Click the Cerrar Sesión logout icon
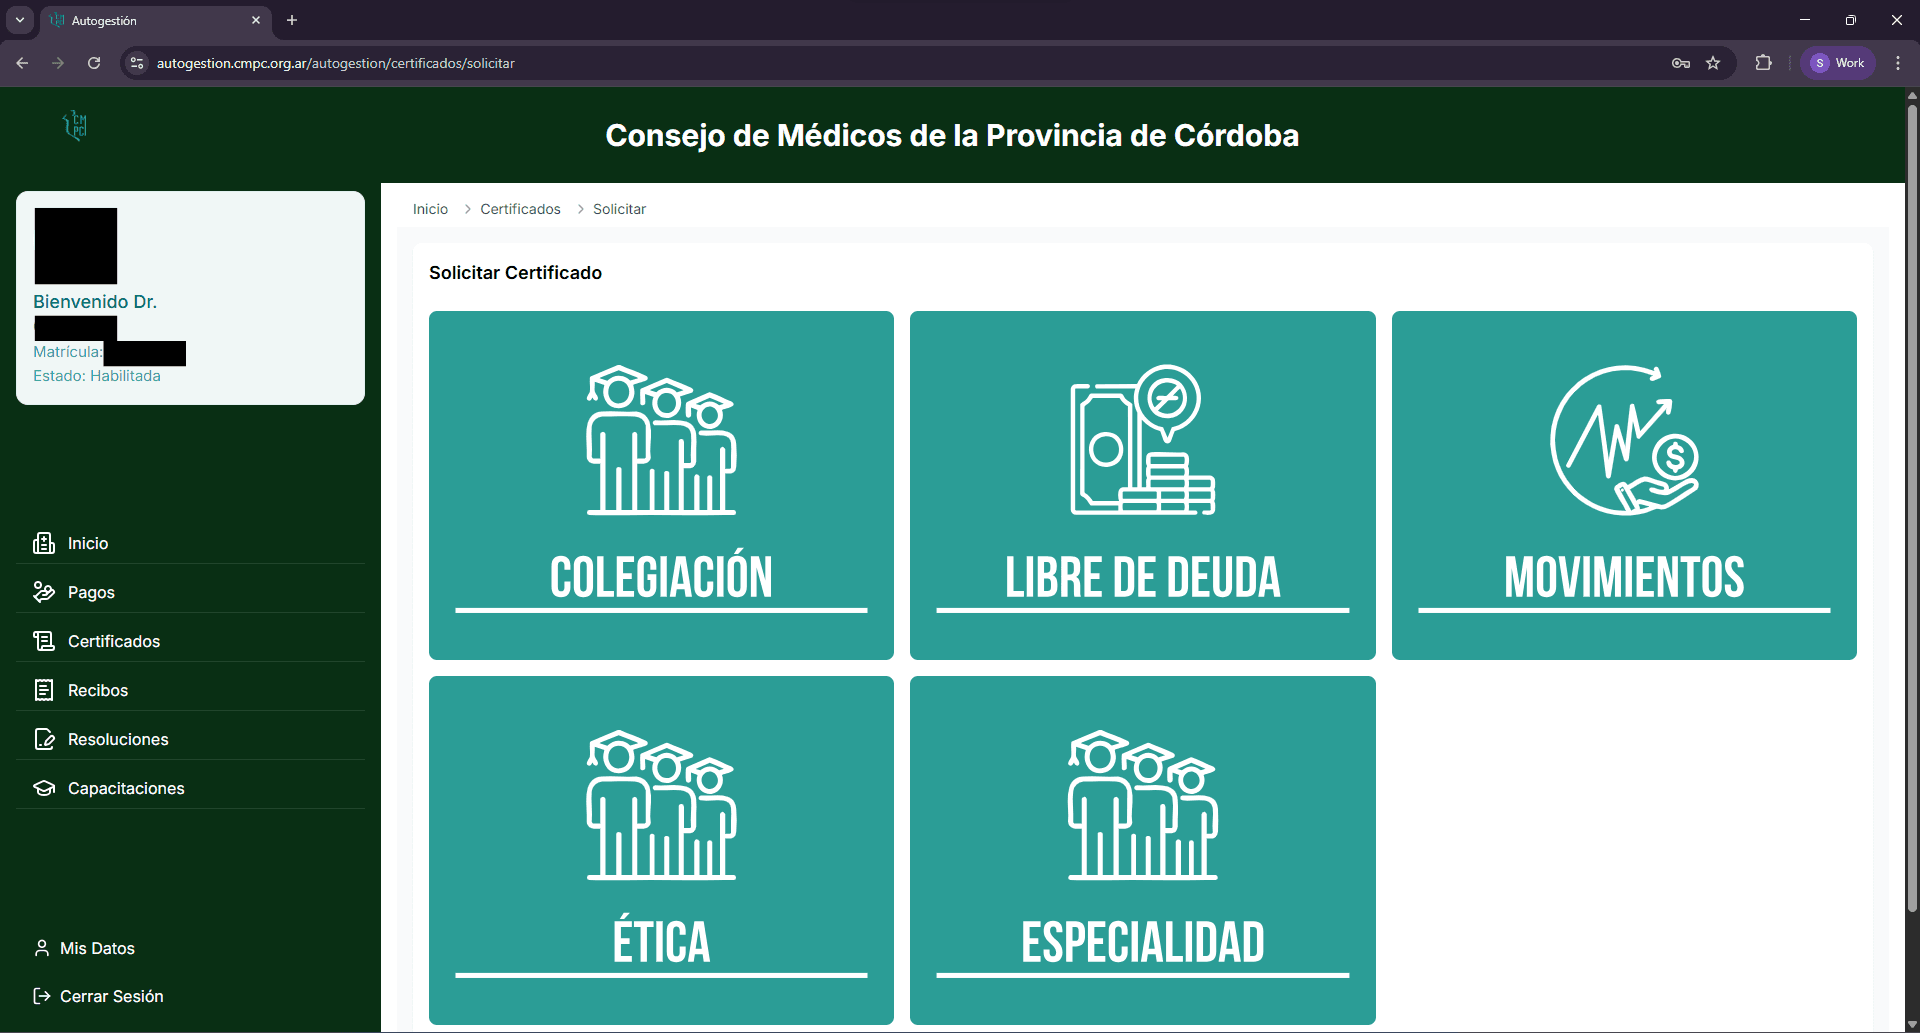This screenshot has width=1920, height=1033. click(x=41, y=996)
